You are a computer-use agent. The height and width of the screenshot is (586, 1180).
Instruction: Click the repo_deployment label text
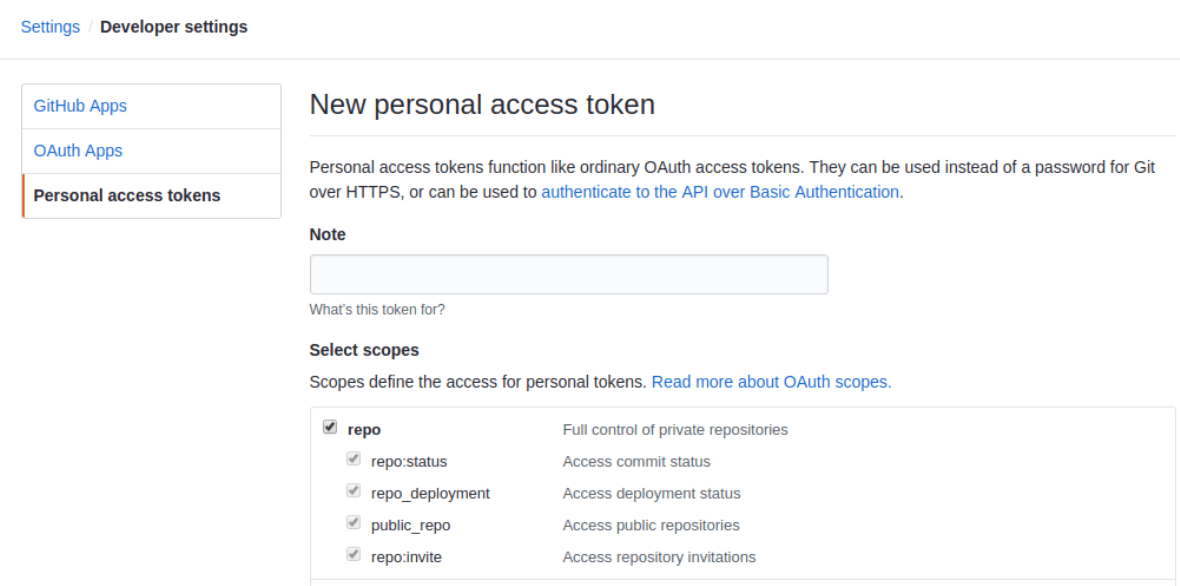click(430, 493)
